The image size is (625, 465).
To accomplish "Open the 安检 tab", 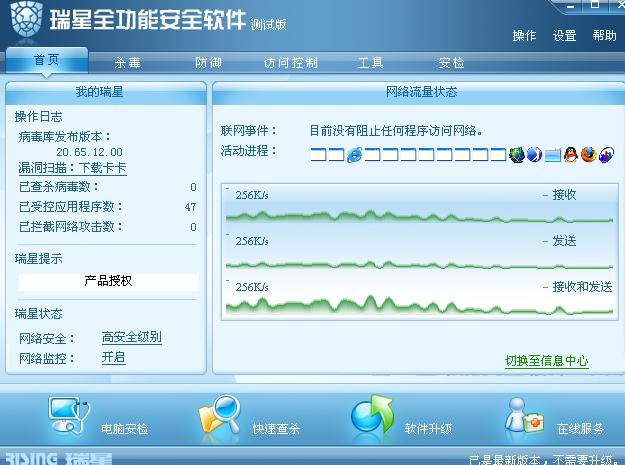I will 451,63.
